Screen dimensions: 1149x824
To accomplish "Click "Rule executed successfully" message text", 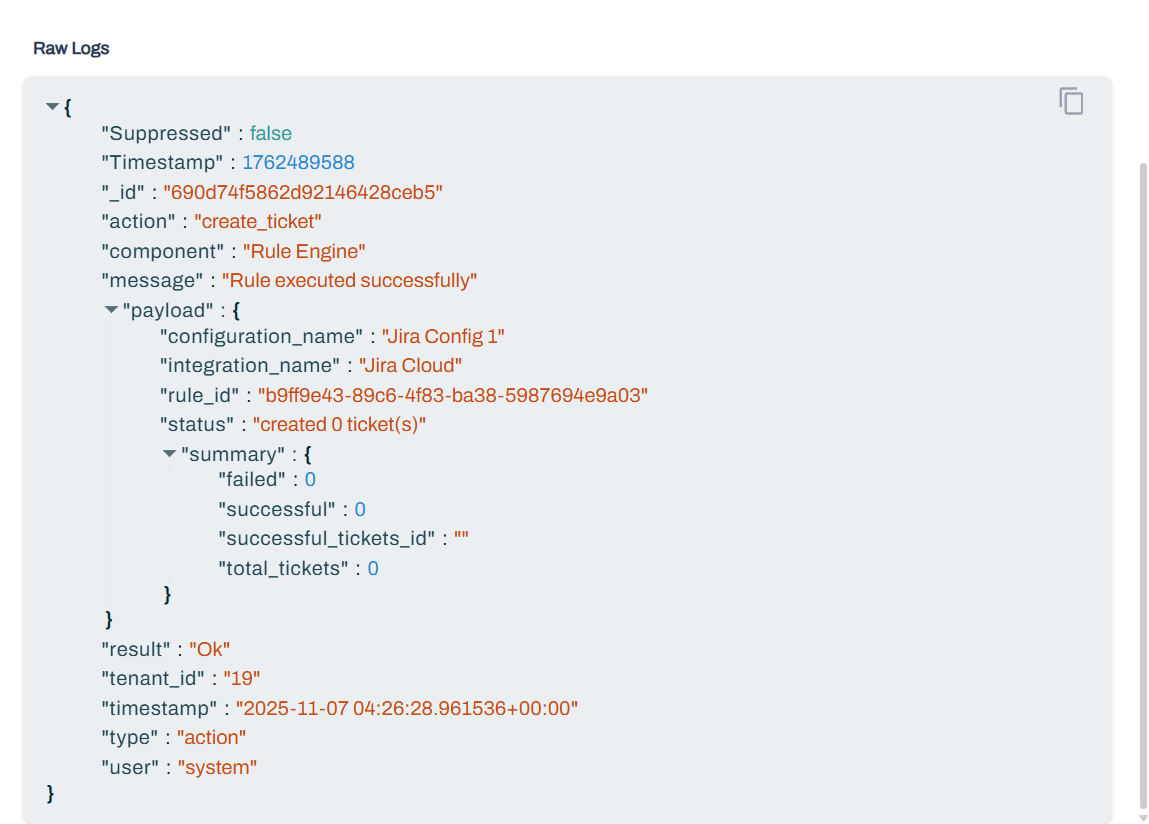I will point(349,281).
